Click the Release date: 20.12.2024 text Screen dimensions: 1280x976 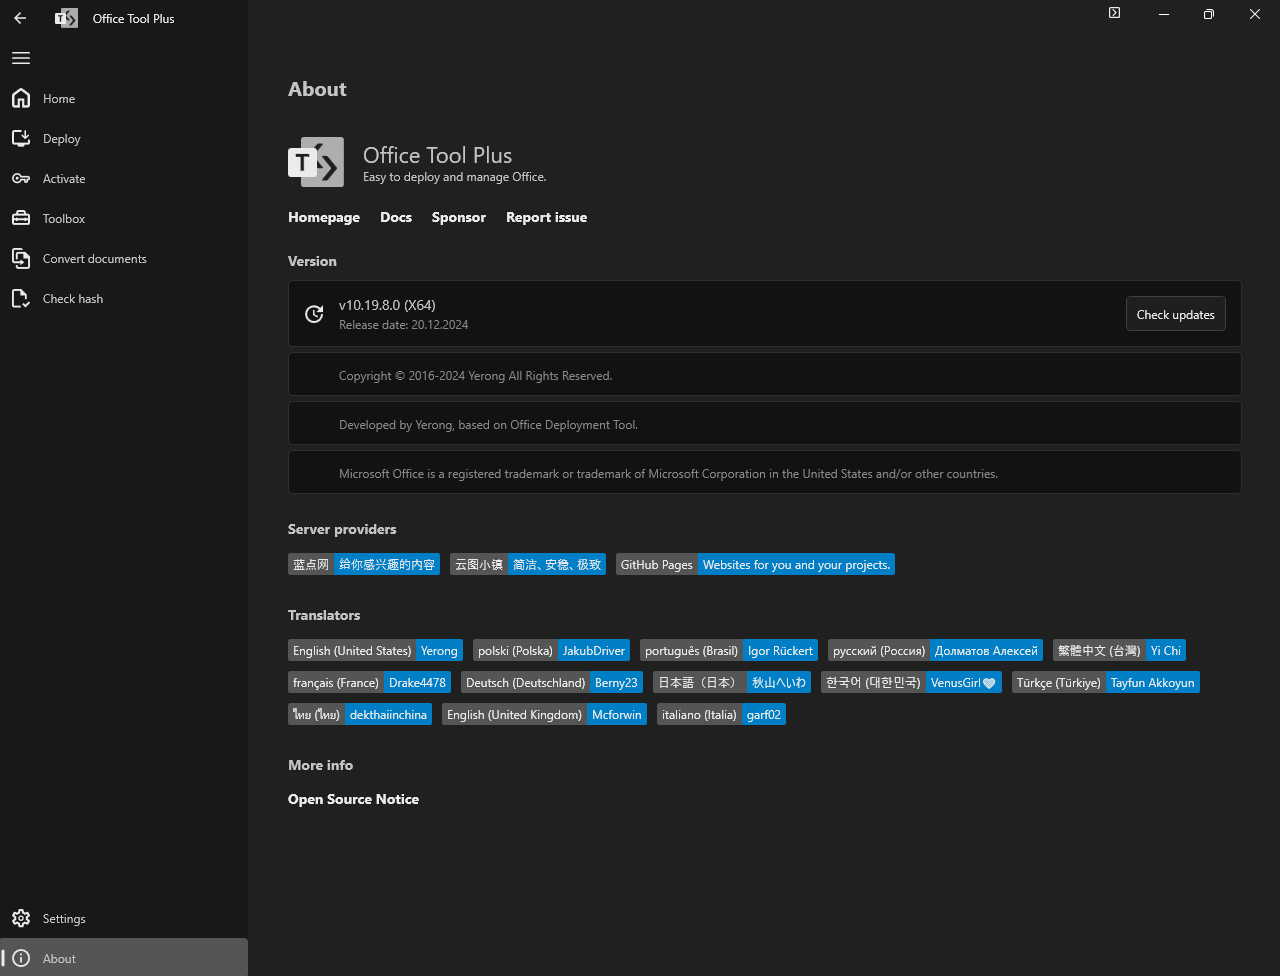click(403, 325)
